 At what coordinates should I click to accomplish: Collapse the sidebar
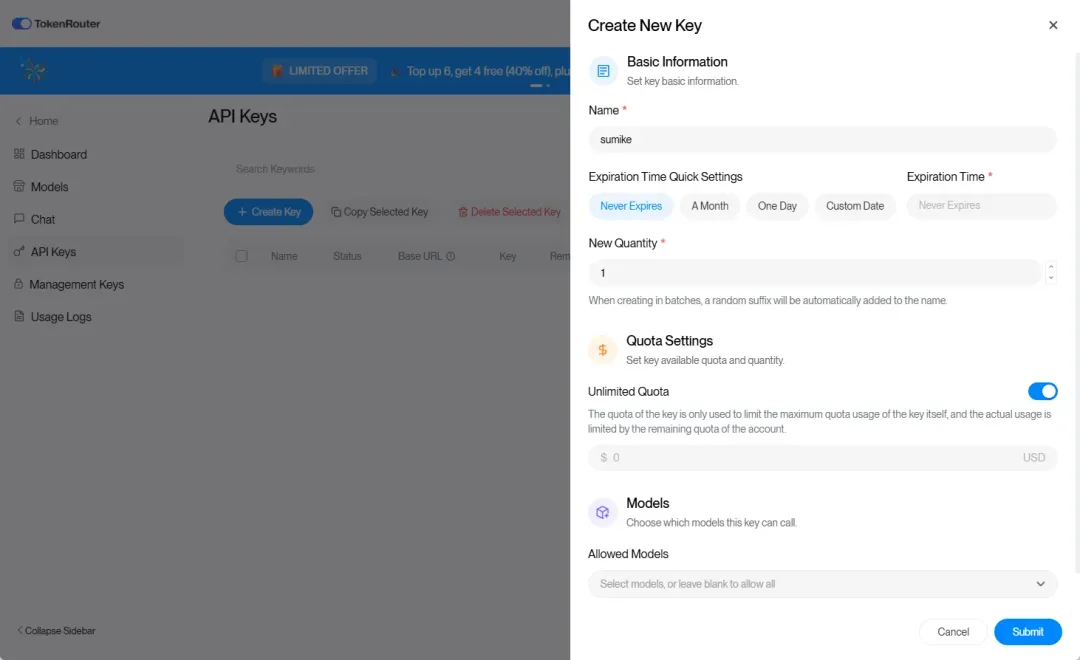point(56,630)
